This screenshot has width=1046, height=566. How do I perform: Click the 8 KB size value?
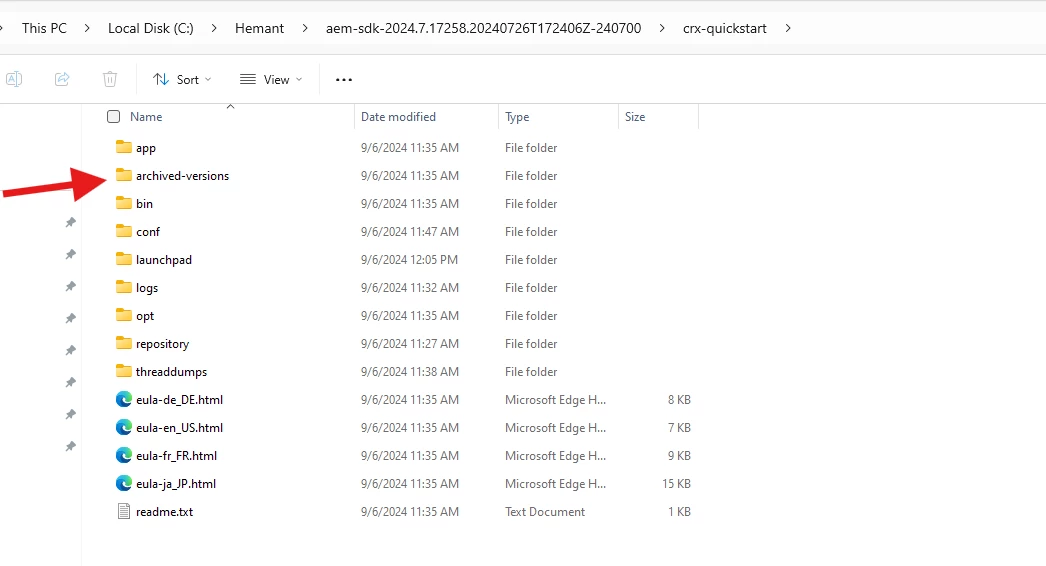tap(679, 400)
